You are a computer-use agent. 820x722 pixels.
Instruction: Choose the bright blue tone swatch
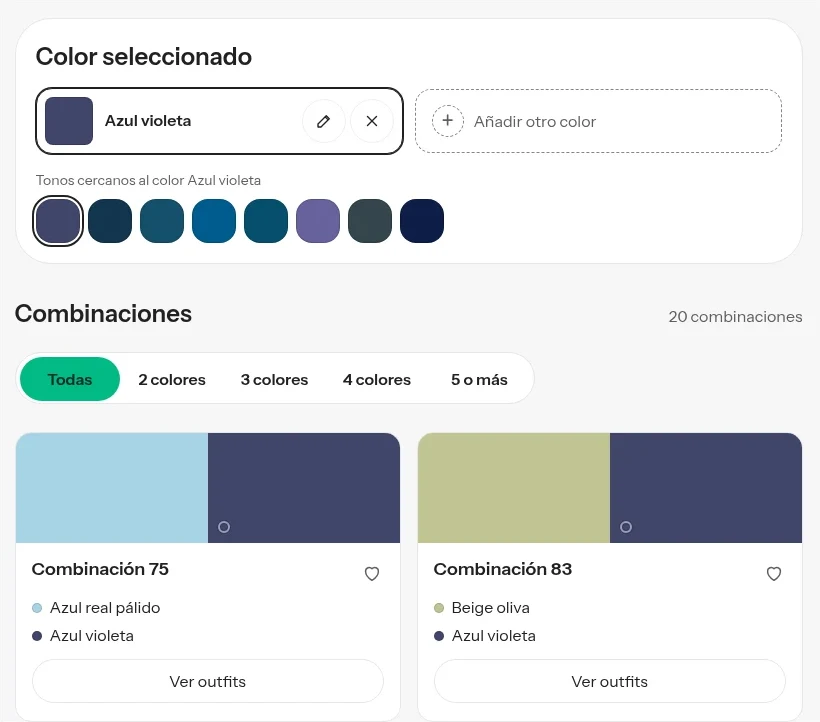[x=214, y=221]
